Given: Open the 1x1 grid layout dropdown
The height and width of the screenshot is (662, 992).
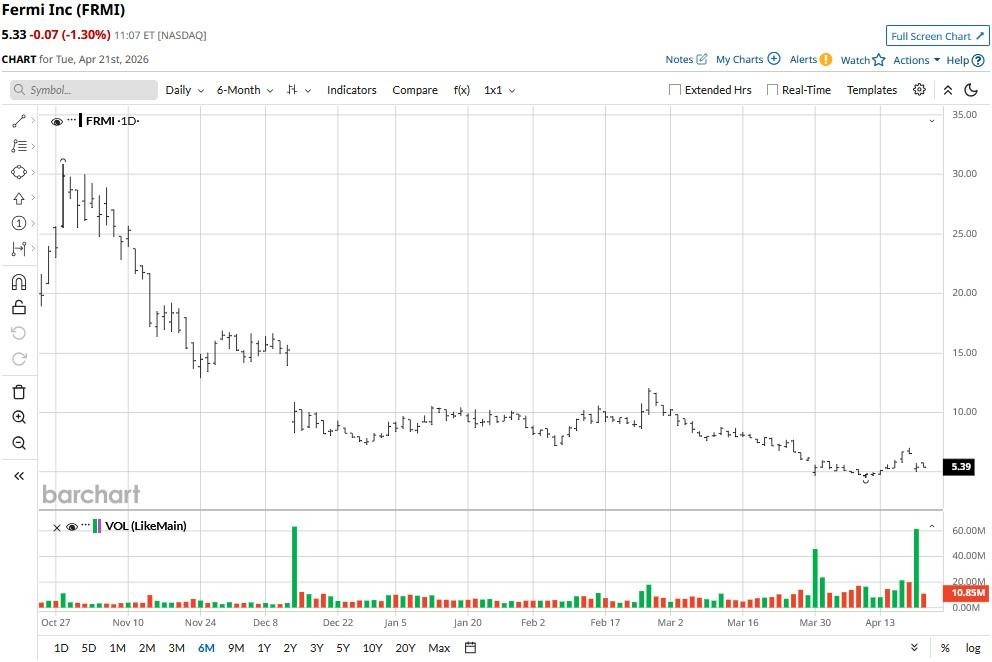Looking at the screenshot, I should point(500,90).
